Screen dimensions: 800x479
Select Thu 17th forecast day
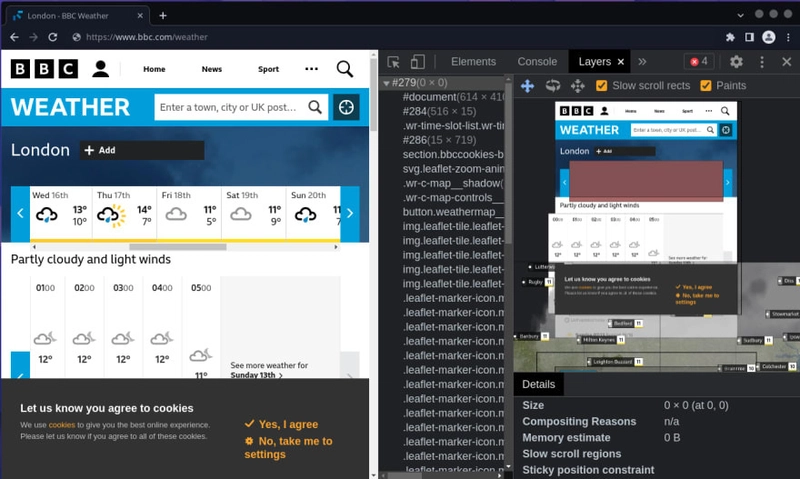124,213
